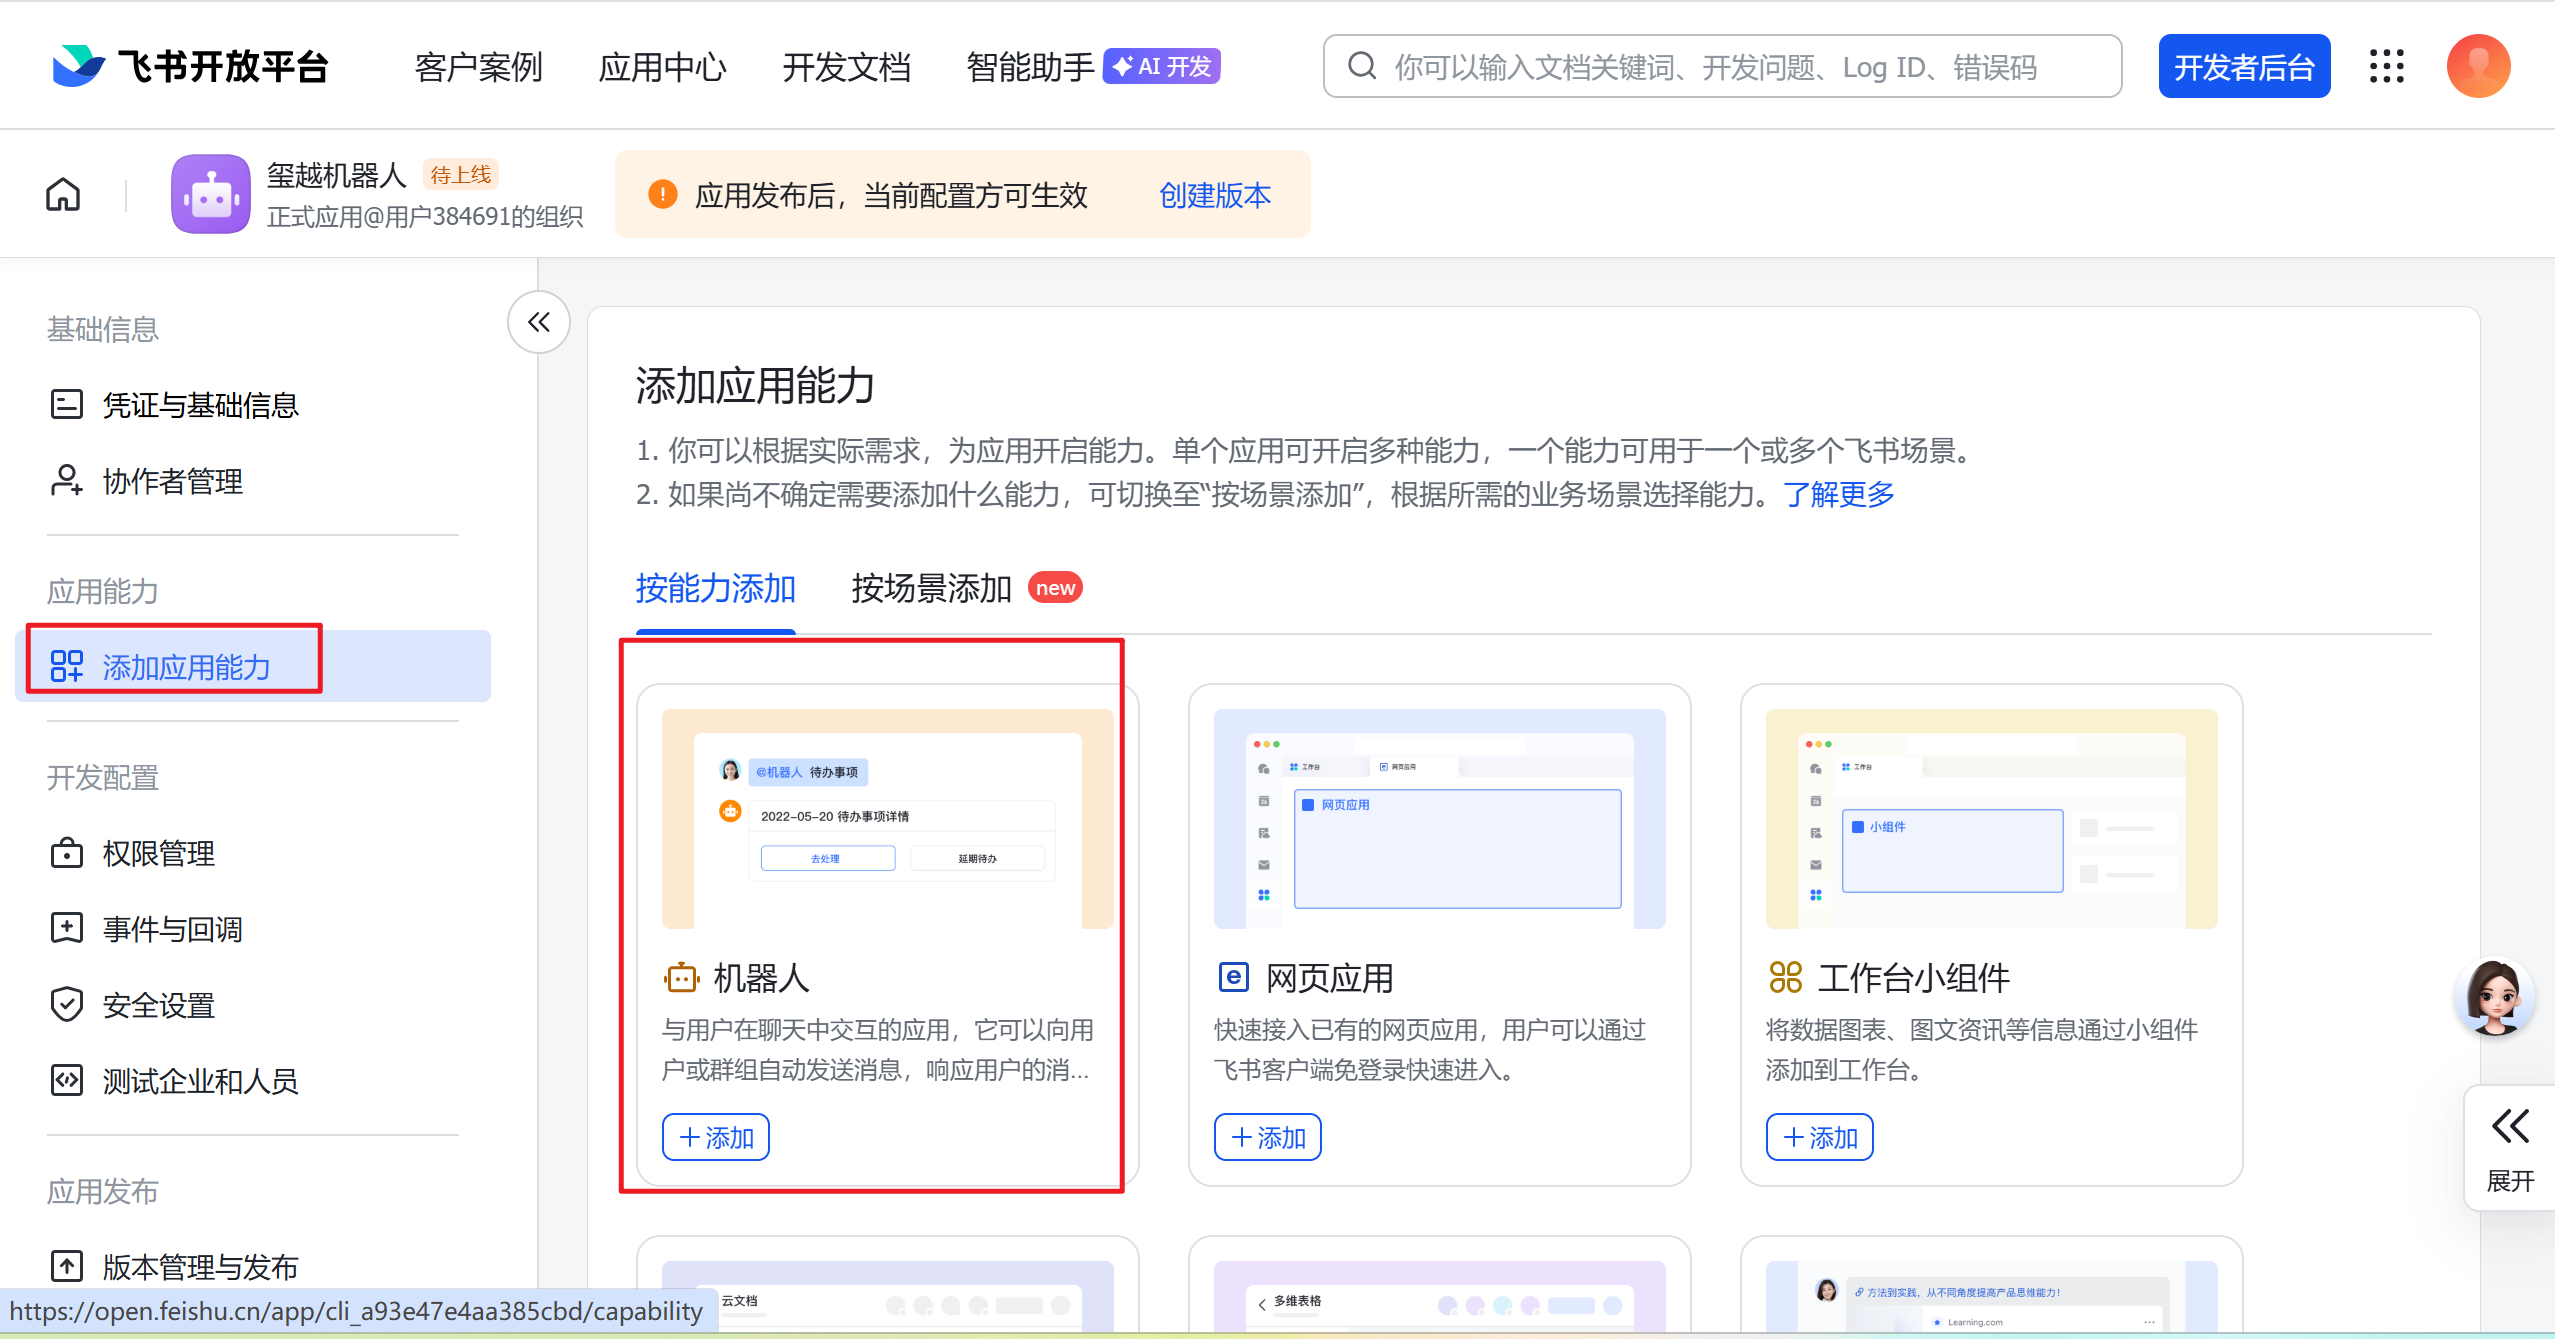Open the nine-dot apps grid

pyautogui.click(x=2386, y=66)
